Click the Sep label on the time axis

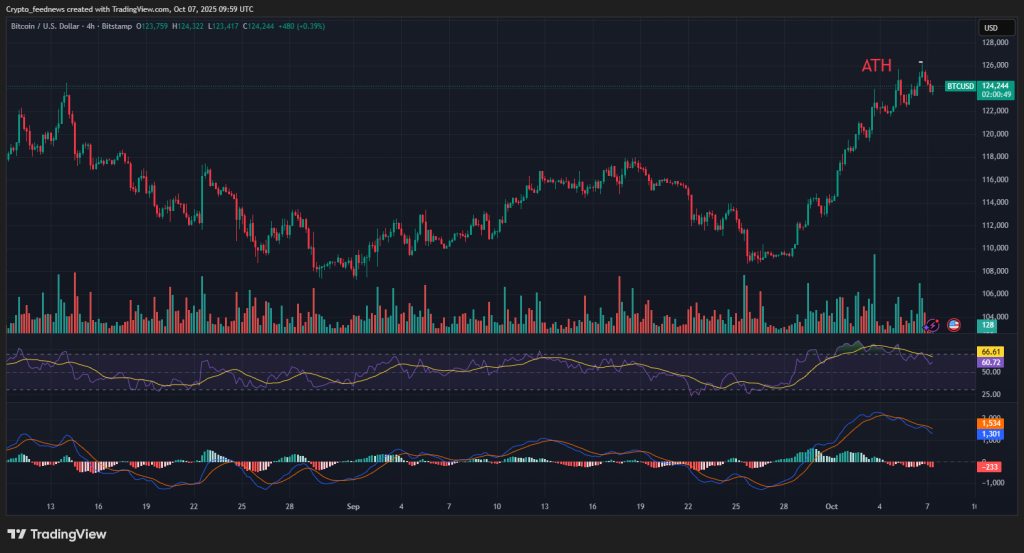tap(352, 507)
